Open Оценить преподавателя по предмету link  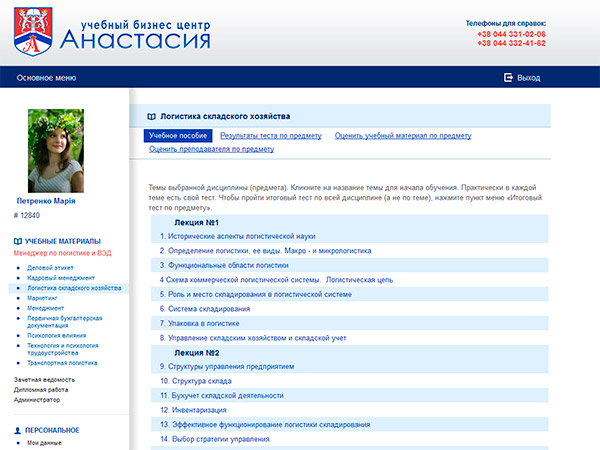pyautogui.click(x=211, y=149)
